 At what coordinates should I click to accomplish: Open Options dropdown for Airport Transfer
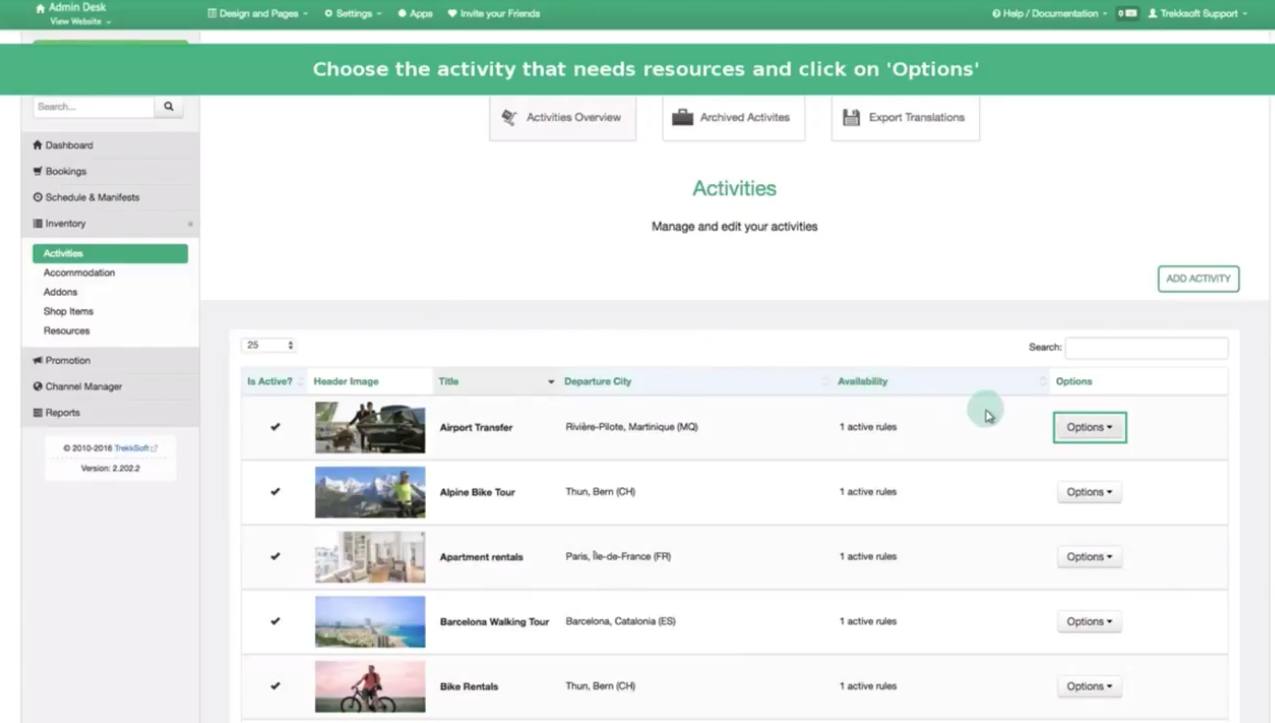pyautogui.click(x=1089, y=427)
